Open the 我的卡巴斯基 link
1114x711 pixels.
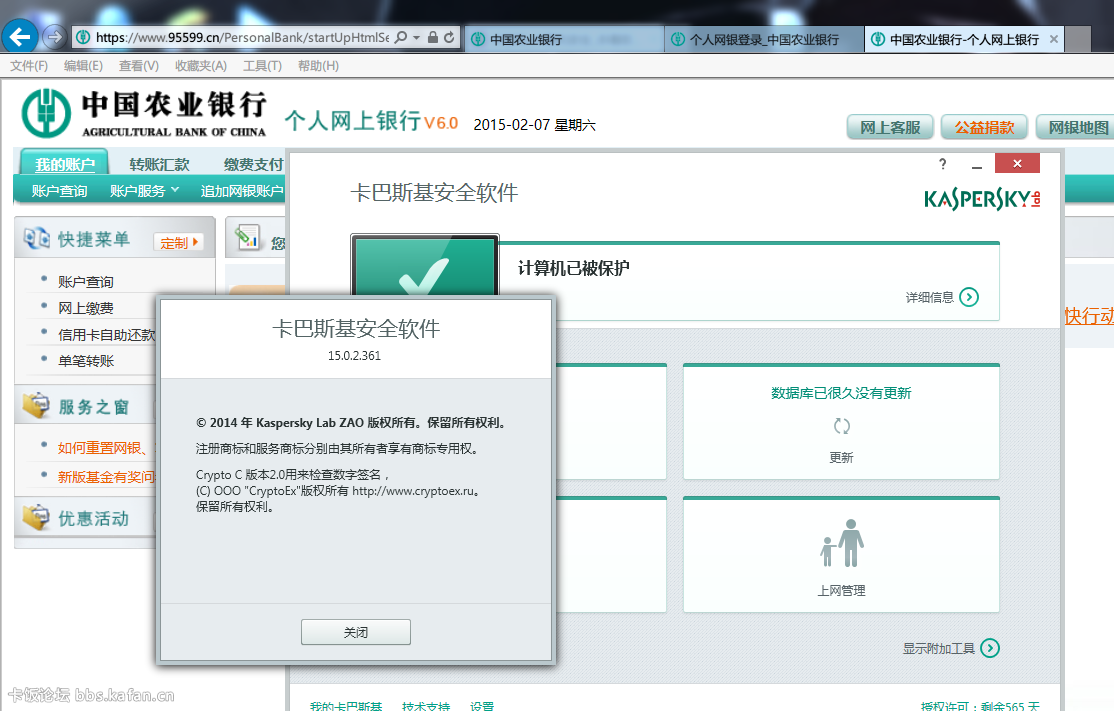346,705
